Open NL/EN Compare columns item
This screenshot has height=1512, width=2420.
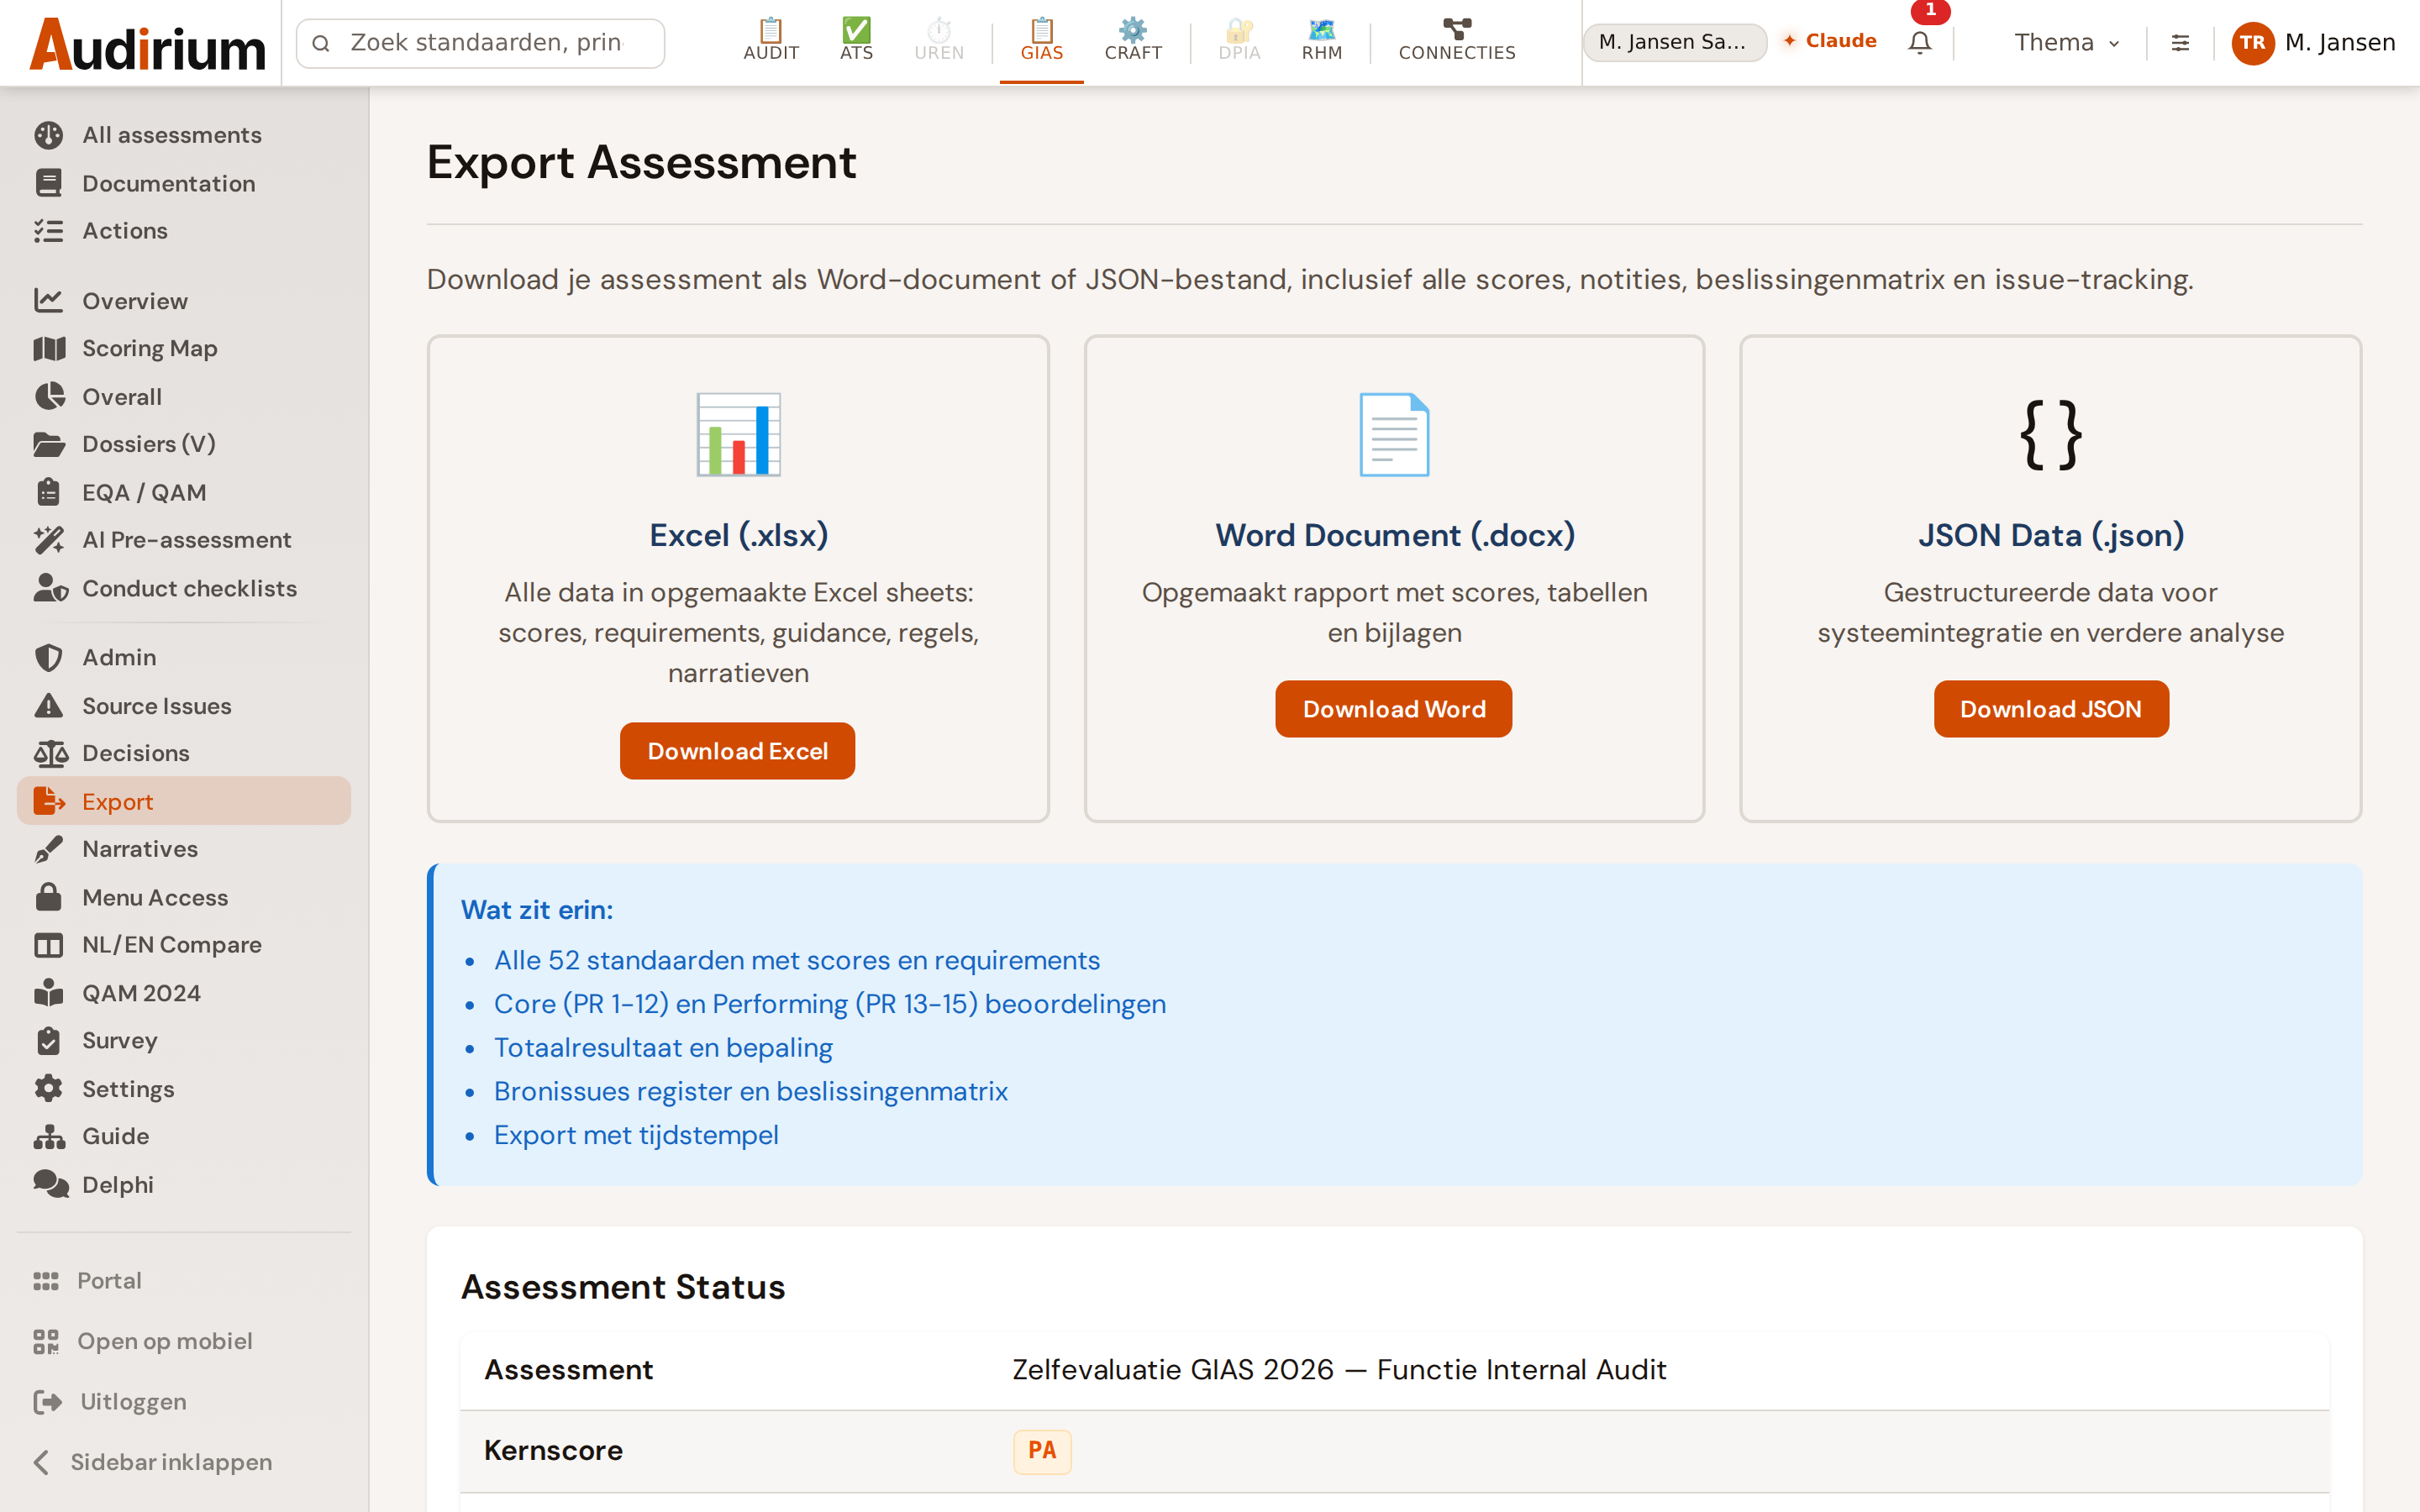[x=184, y=945]
